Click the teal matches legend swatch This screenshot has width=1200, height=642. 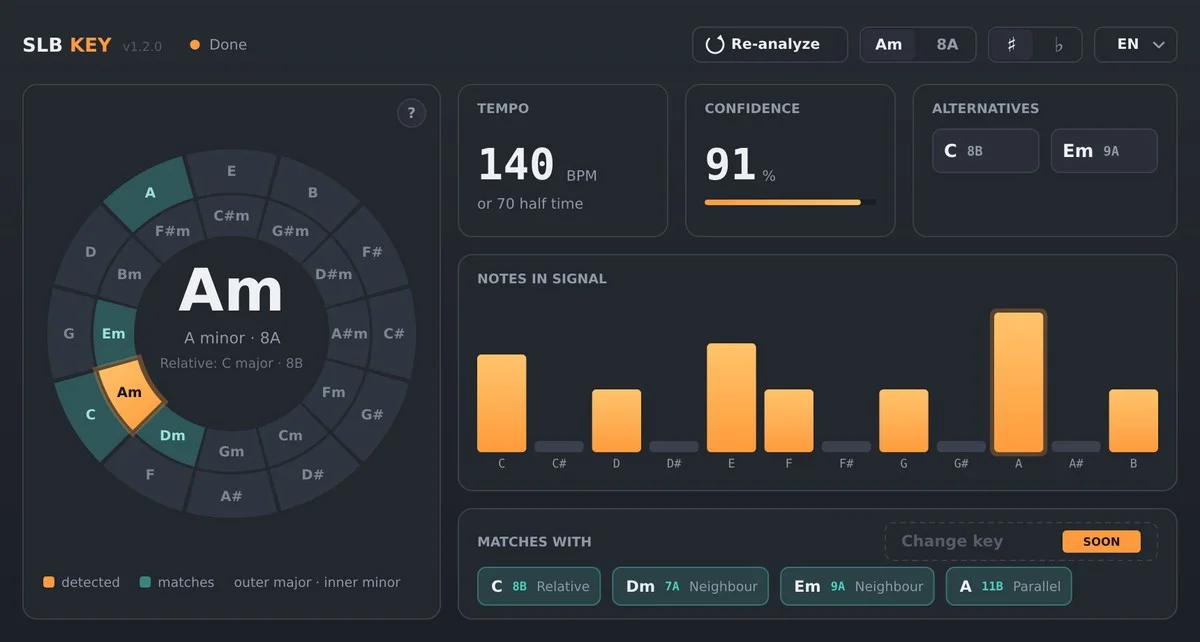pos(146,582)
